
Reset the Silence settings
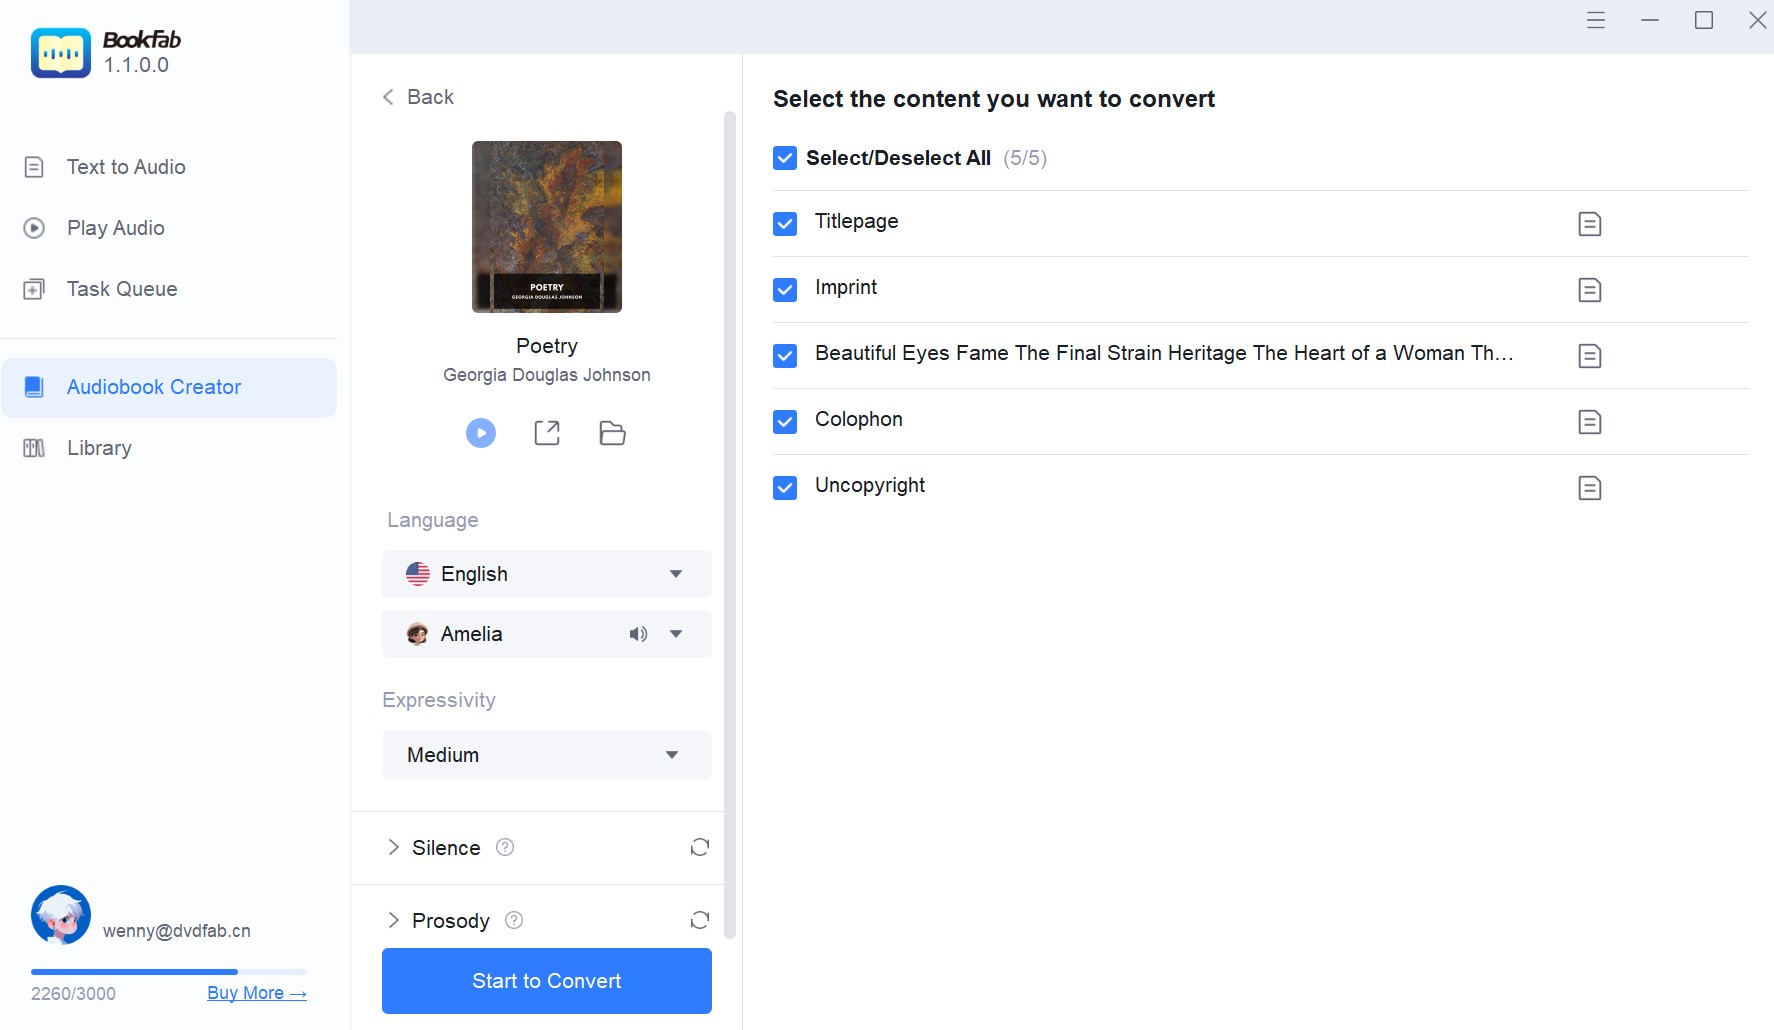tap(700, 847)
